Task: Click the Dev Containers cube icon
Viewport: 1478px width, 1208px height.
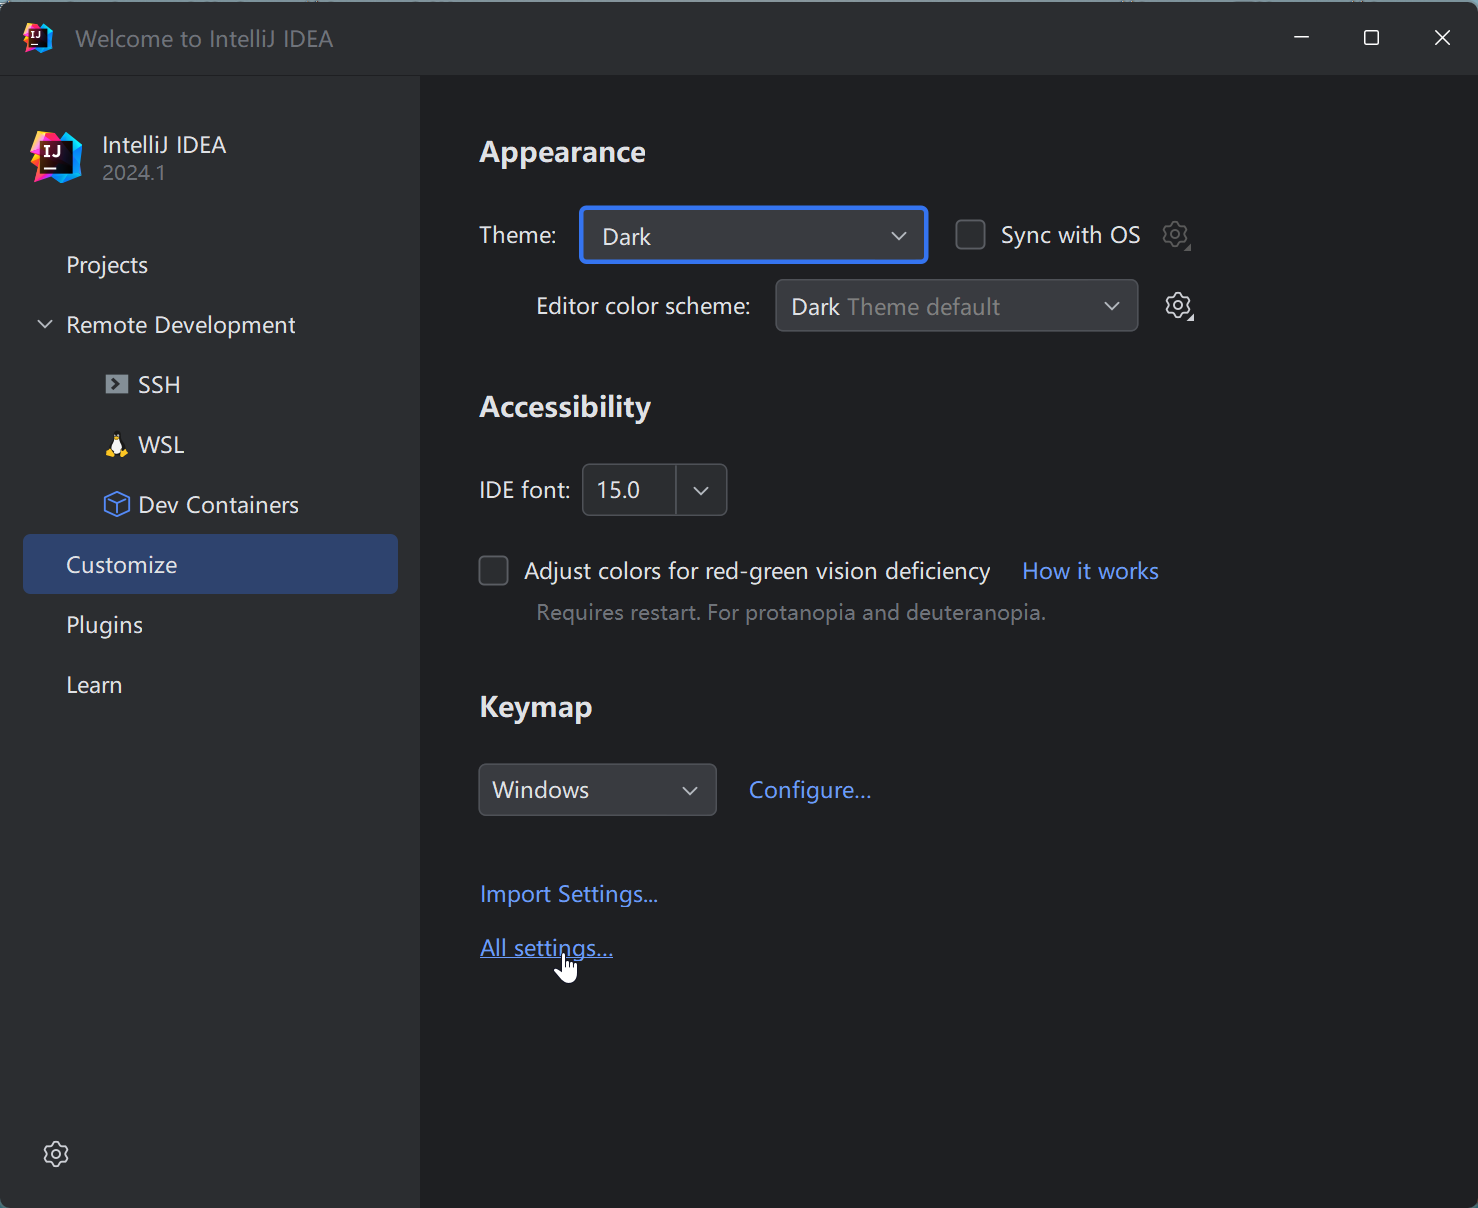Action: pos(117,504)
